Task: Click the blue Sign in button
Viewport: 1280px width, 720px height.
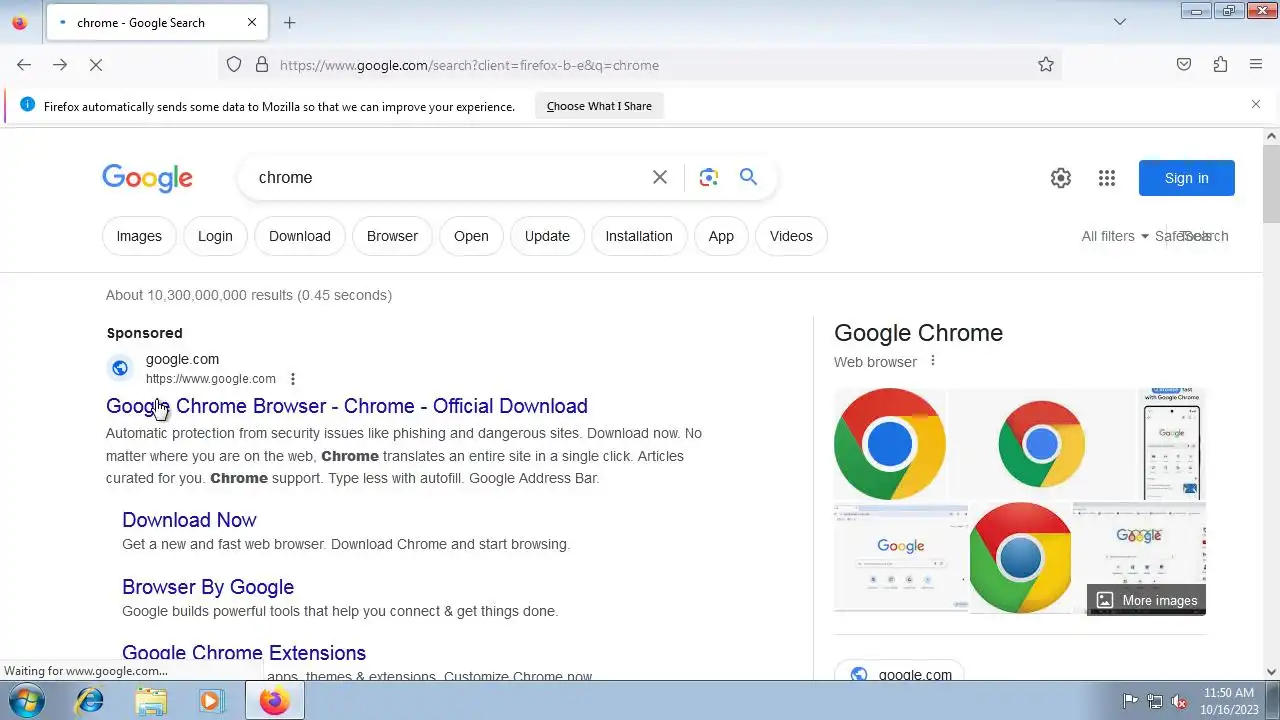Action: pyautogui.click(x=1187, y=178)
